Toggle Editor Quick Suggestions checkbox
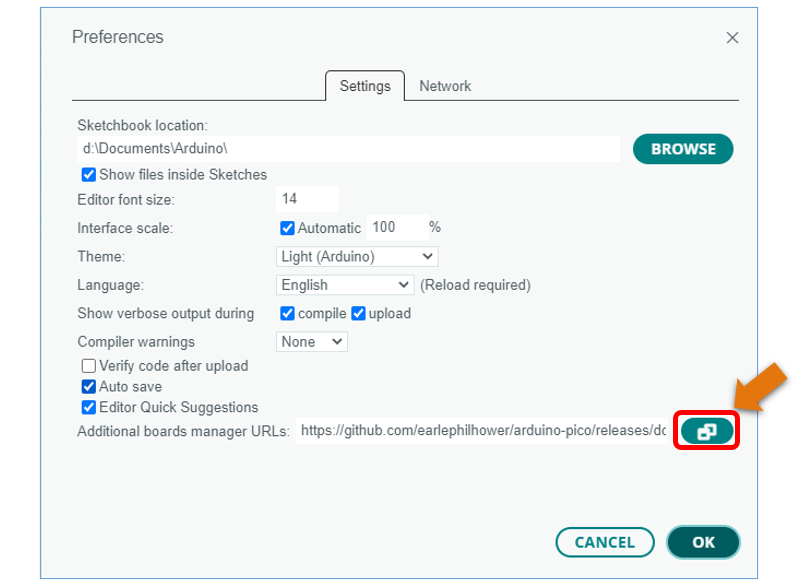This screenshot has height=588, width=800. [x=89, y=407]
